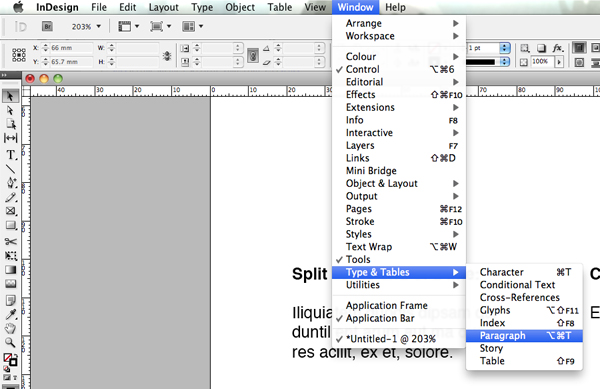Click the Go to Bridge button
Screen dimensions: 600x389
point(47,26)
